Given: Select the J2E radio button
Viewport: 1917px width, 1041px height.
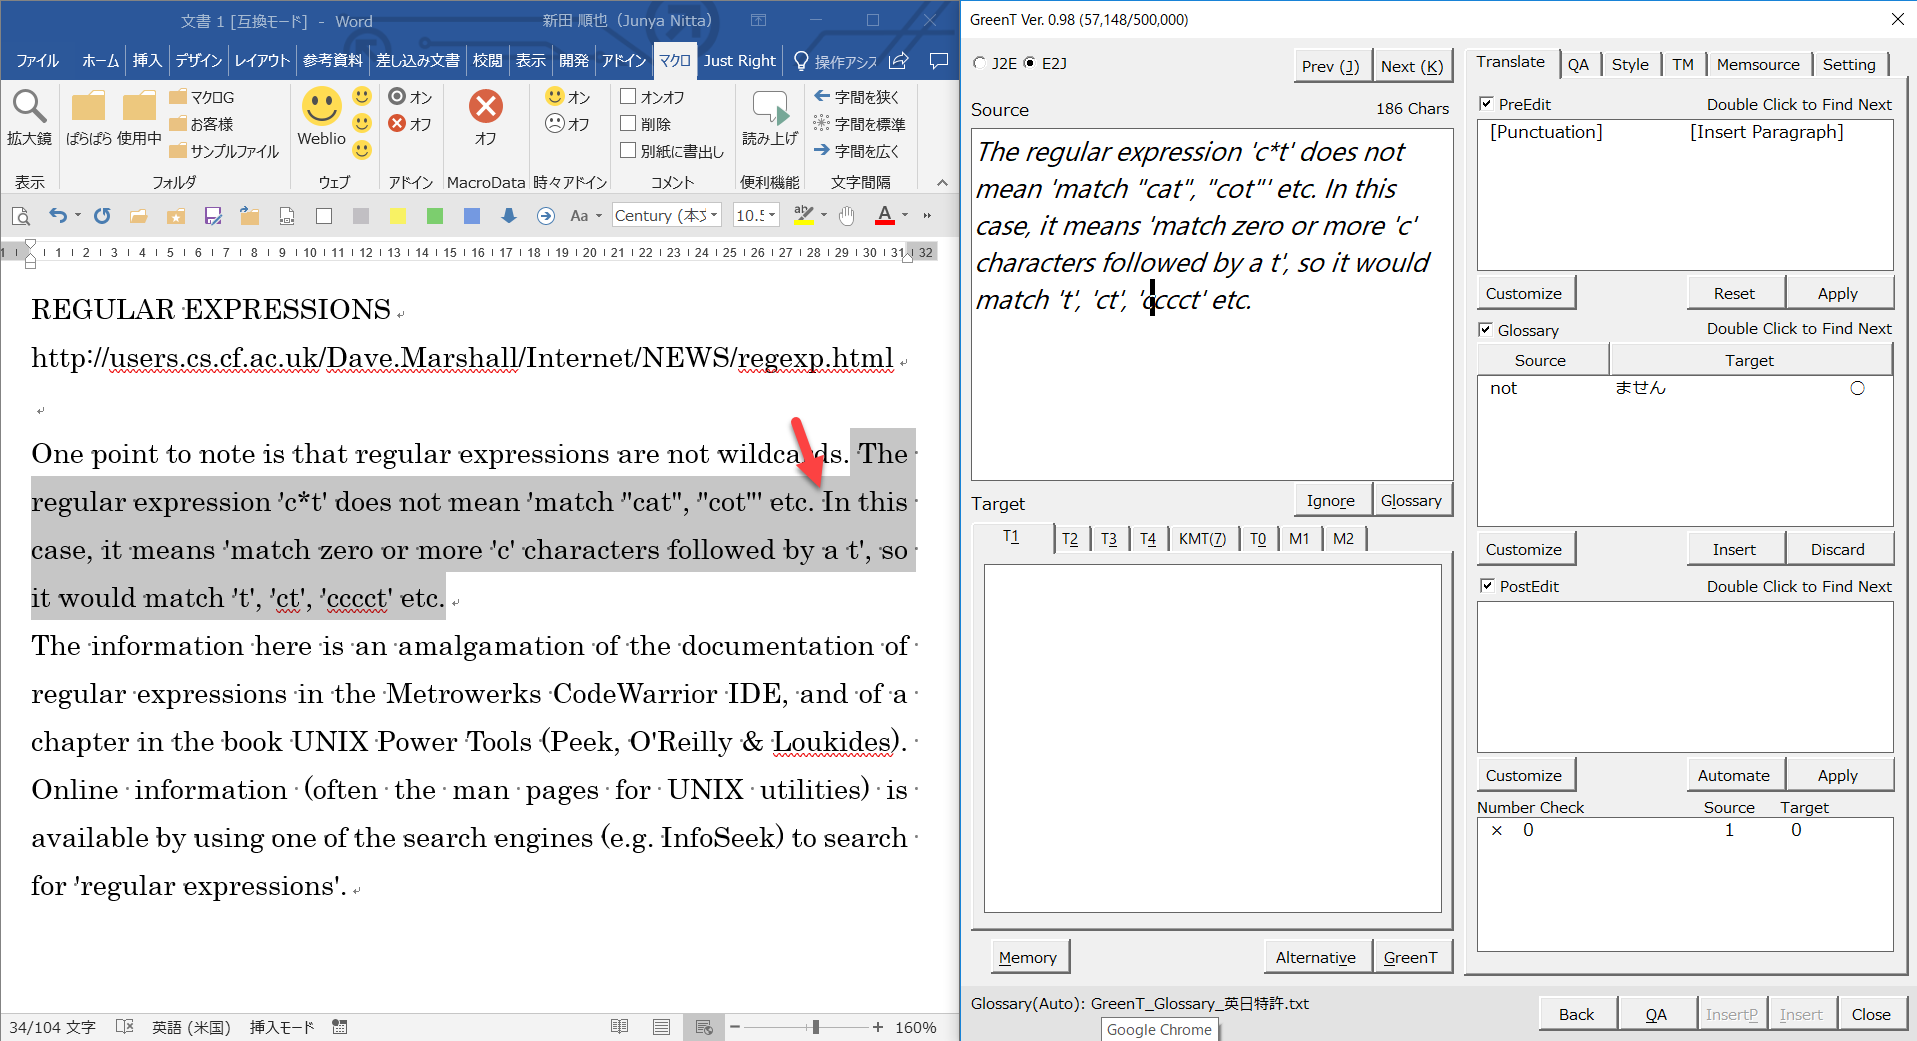Looking at the screenshot, I should tap(980, 63).
